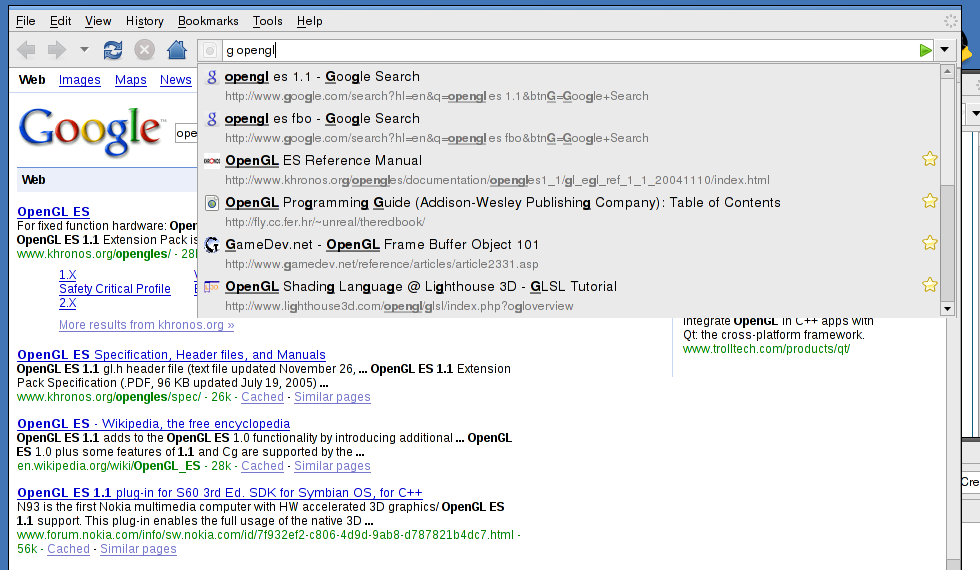The height and width of the screenshot is (570, 980).
Task: Click bookmark star for OpenGL Programming Guide
Action: [x=929, y=201]
